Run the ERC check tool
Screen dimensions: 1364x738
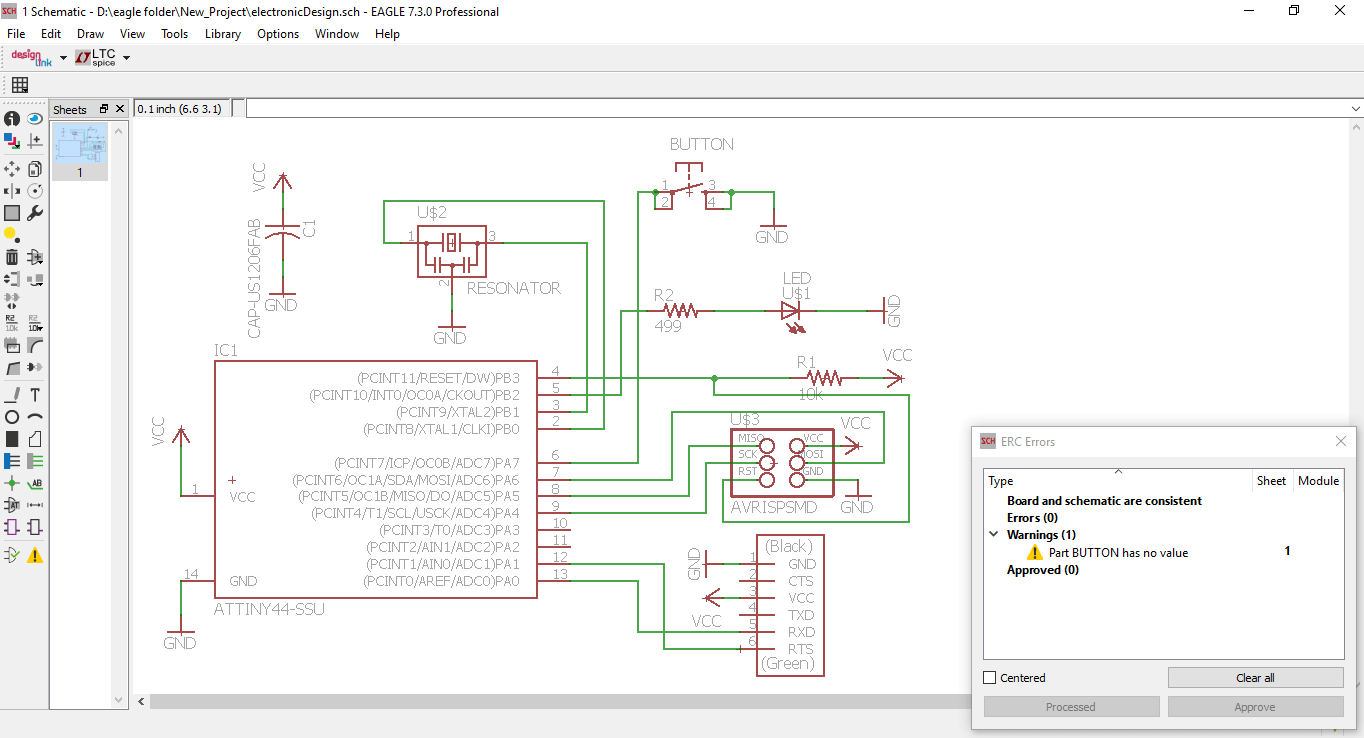12,555
